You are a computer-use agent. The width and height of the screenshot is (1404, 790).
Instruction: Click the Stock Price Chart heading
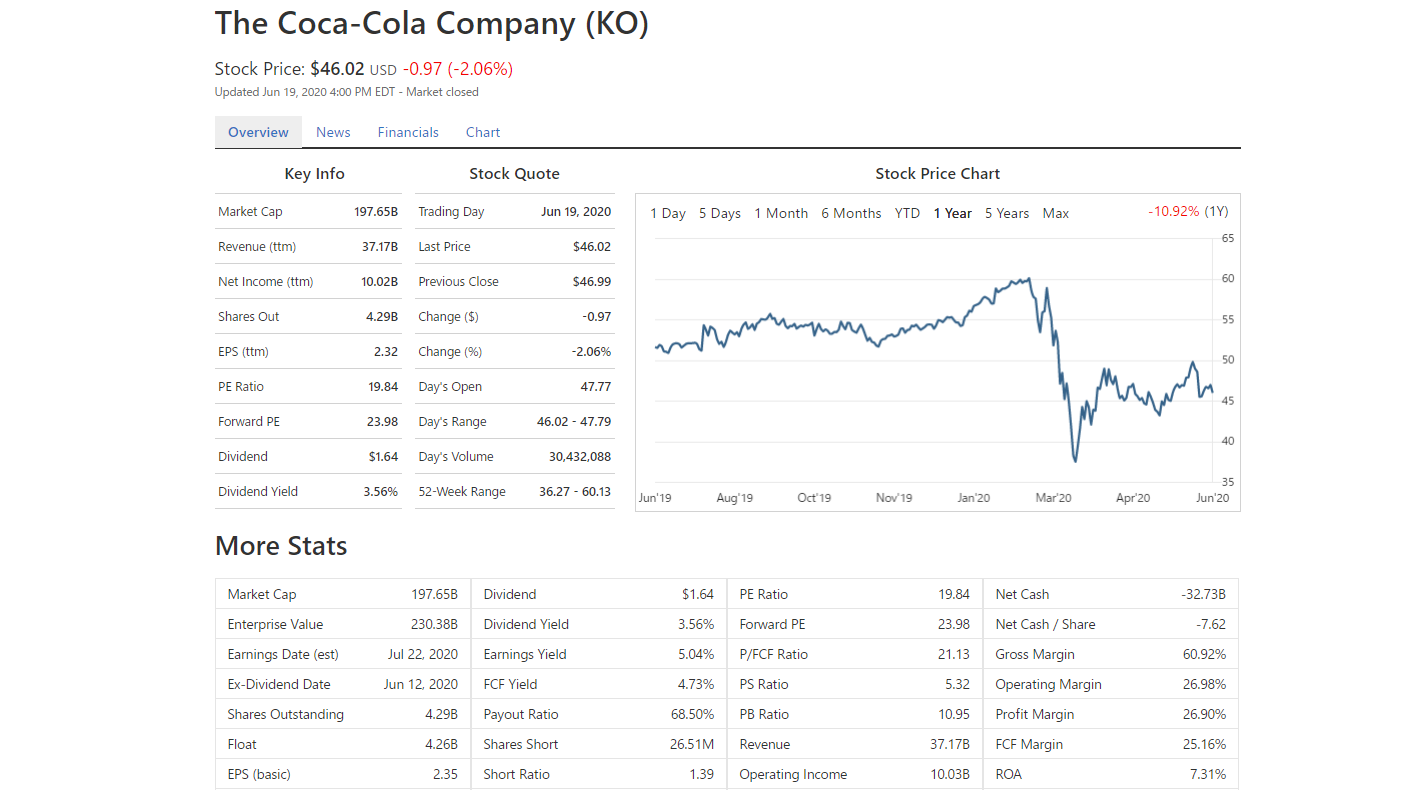[937, 174]
